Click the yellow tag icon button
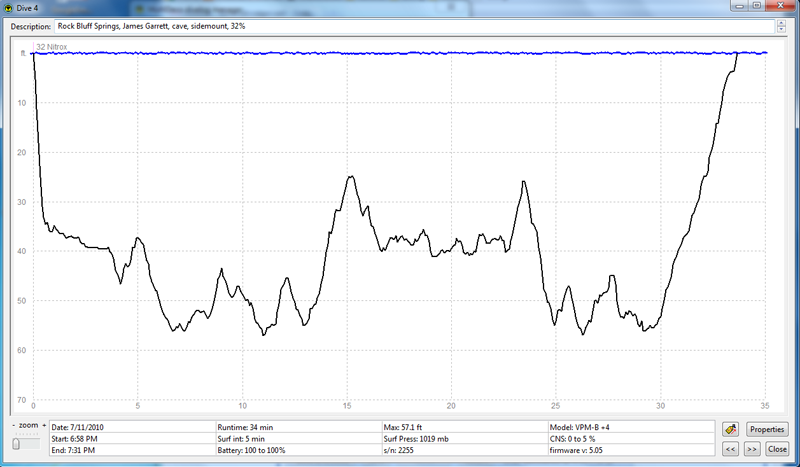Screen dimensions: 800x467 [731, 429]
